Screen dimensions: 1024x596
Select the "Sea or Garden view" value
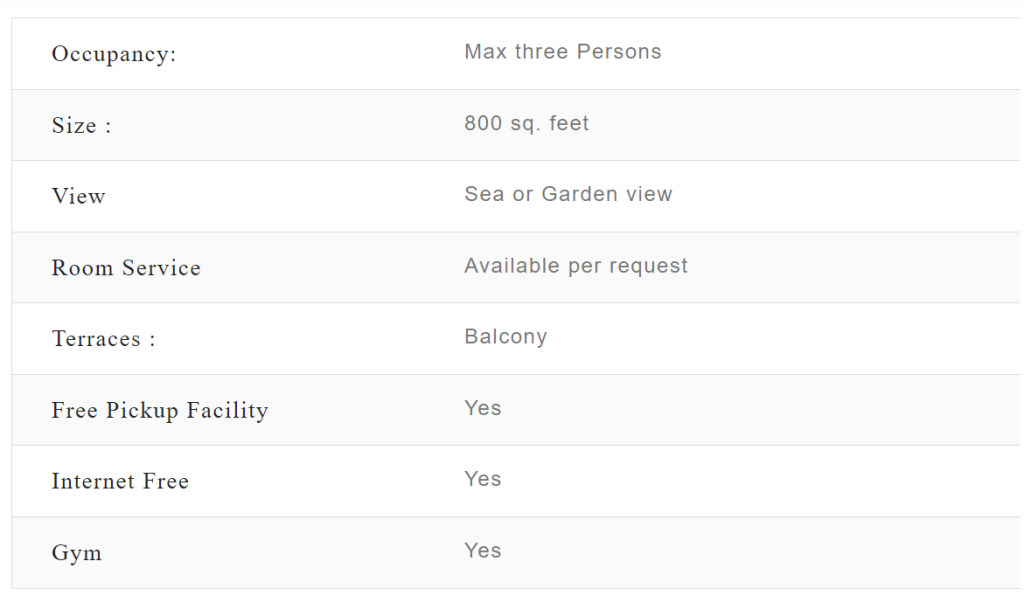coord(568,194)
